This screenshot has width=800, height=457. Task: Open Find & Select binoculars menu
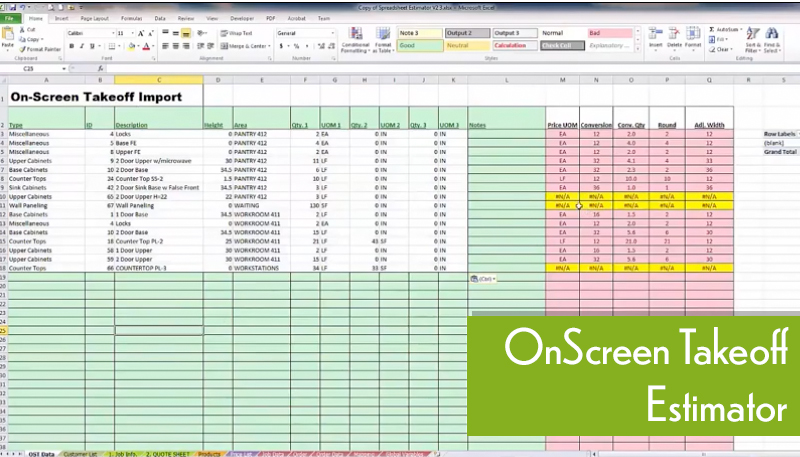pyautogui.click(x=771, y=40)
